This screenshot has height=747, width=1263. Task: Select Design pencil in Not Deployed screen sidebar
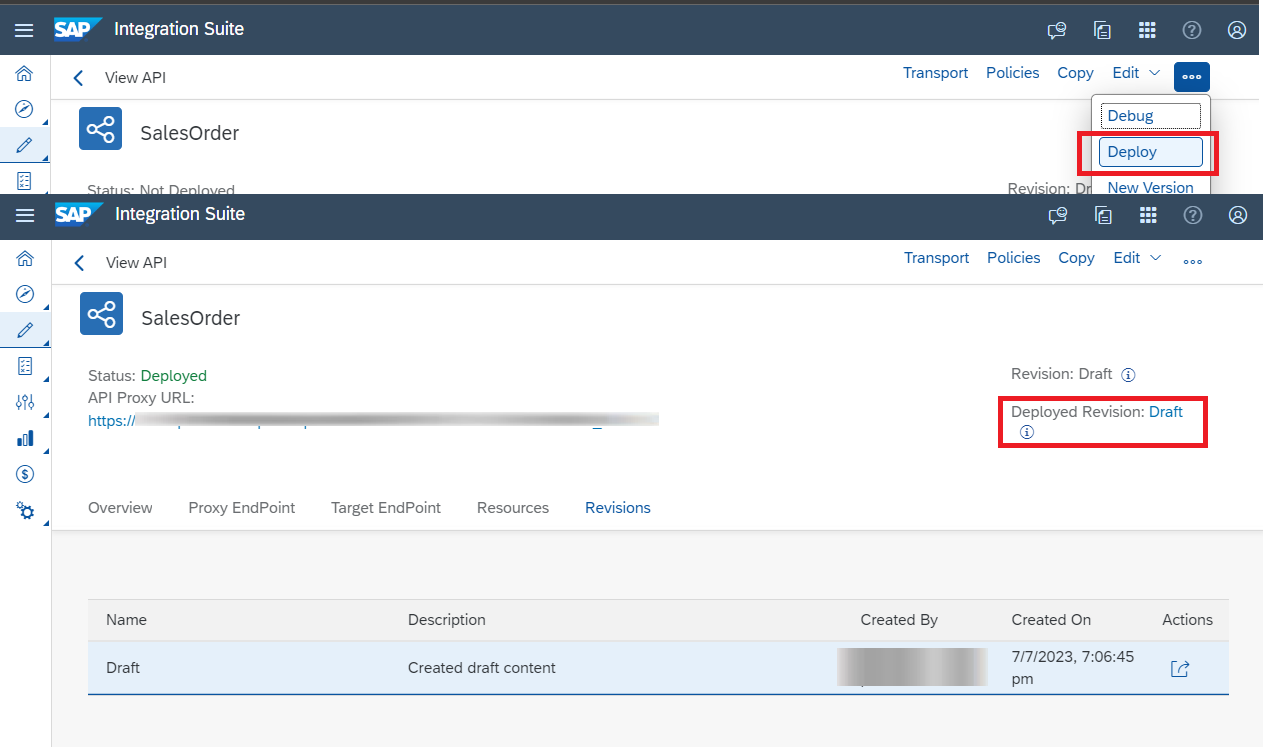24,145
